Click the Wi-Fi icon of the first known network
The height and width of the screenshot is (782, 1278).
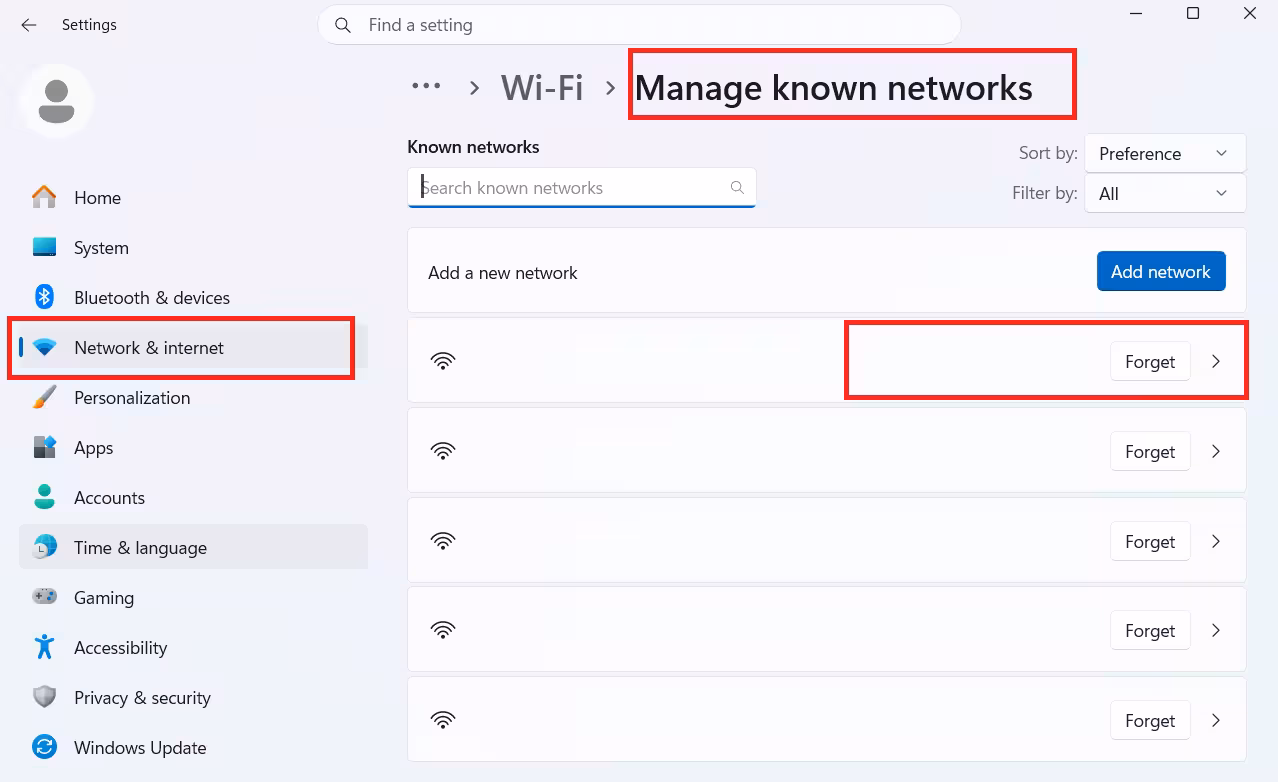[443, 361]
